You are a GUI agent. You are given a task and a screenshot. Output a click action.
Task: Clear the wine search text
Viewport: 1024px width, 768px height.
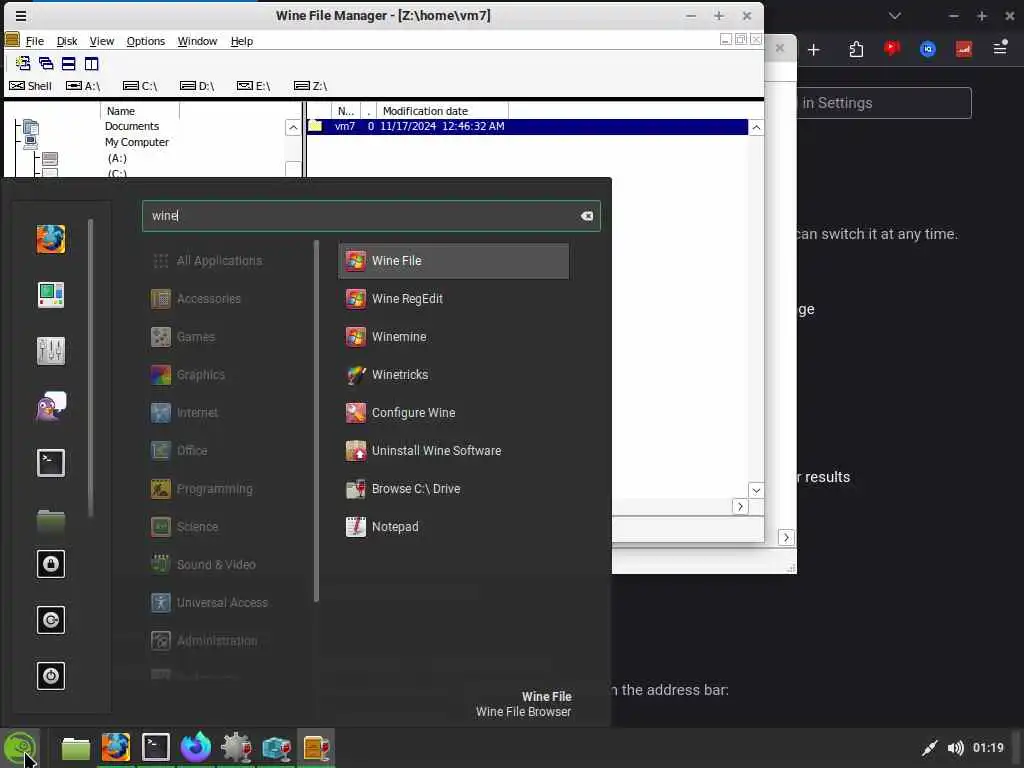tap(586, 216)
